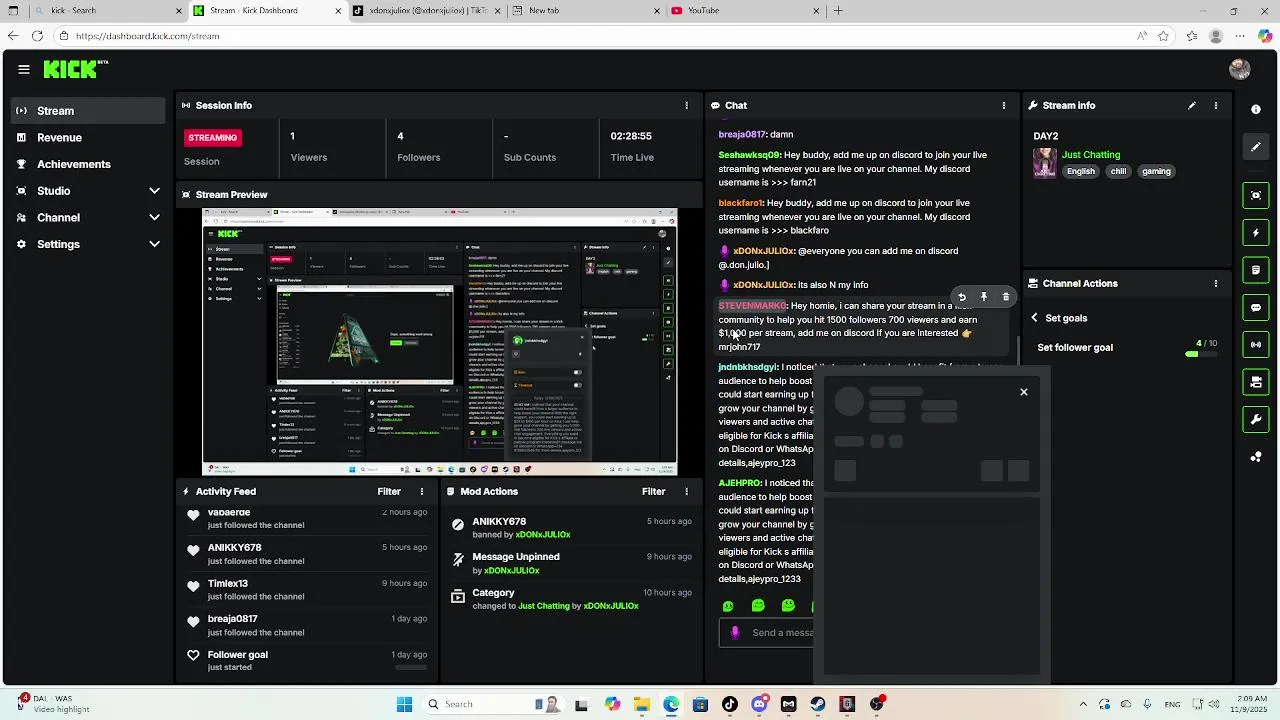Click Just Chatting category in Stream info
The width and height of the screenshot is (1280, 720).
click(x=1091, y=155)
